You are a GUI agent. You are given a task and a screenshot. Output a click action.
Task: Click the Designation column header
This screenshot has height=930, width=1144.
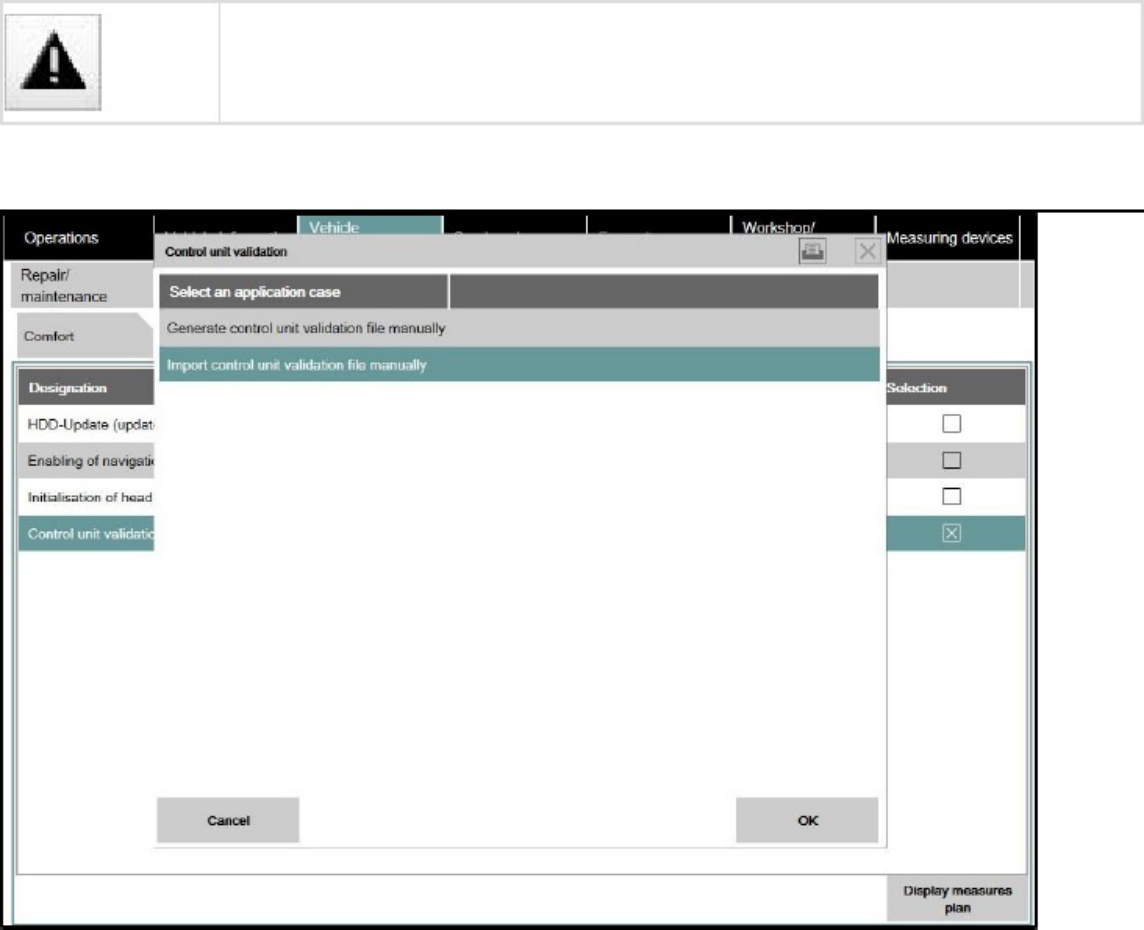coord(86,387)
